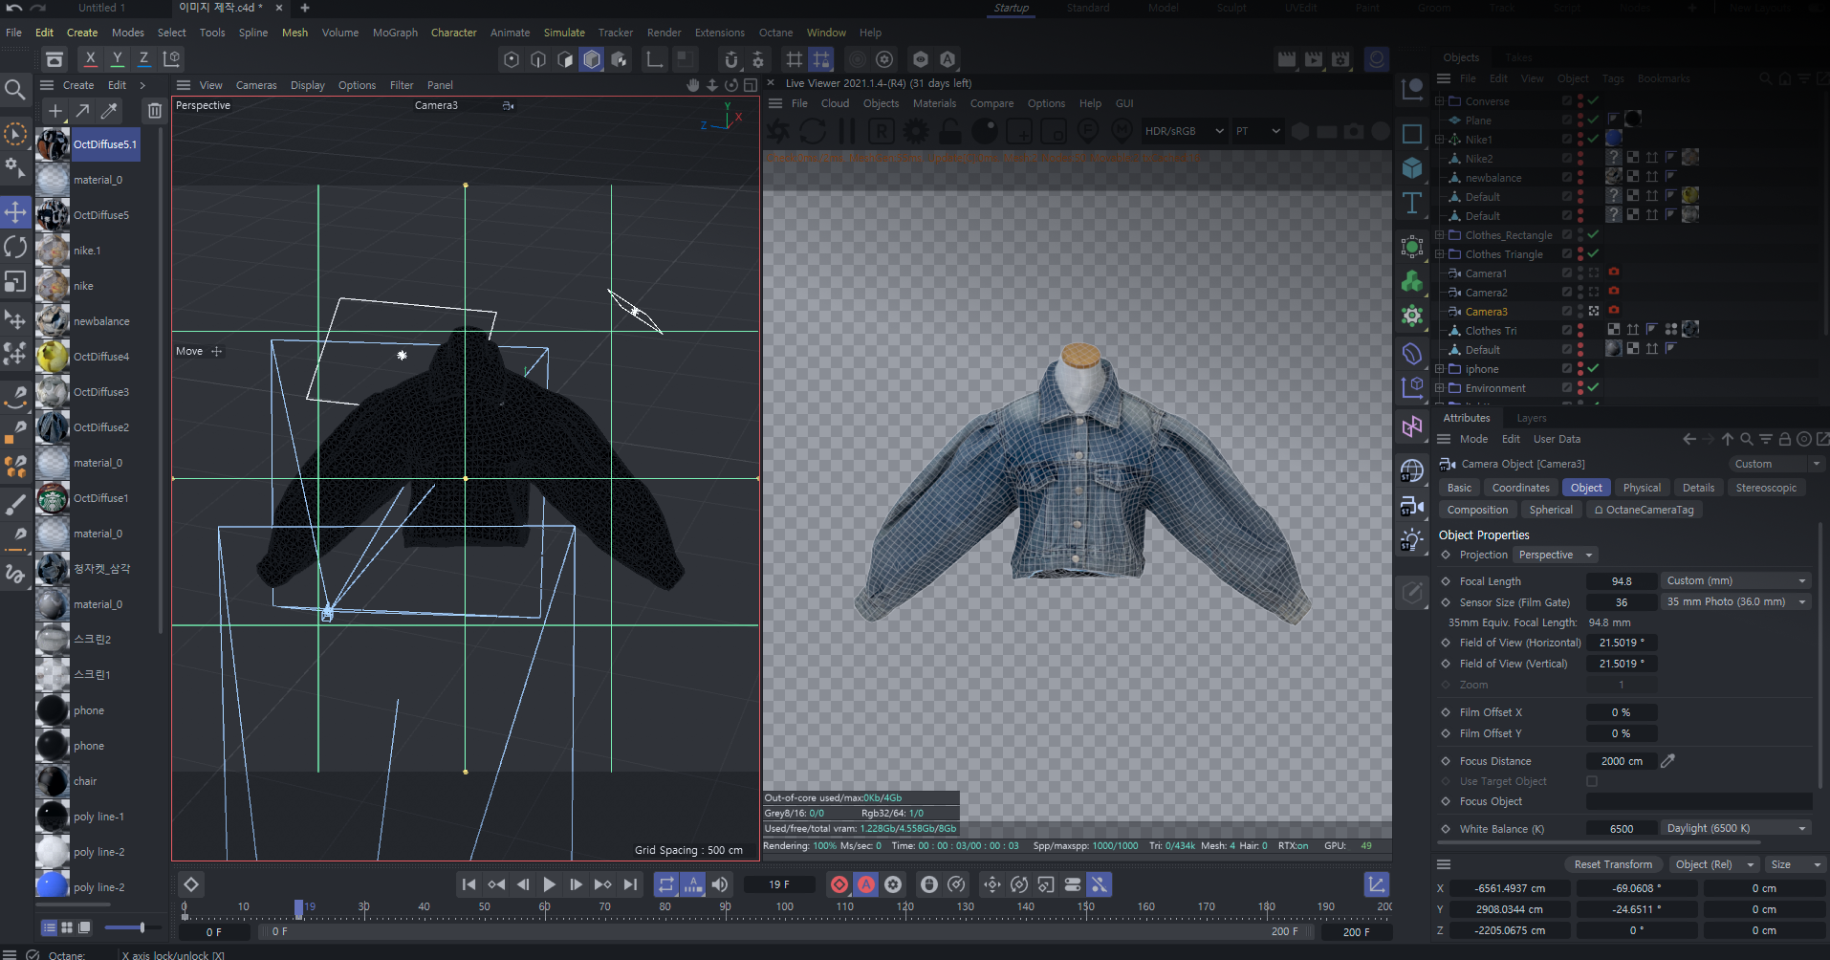The height and width of the screenshot is (960, 1830).
Task: Select the Rotate tool in the left toolbar
Action: (x=16, y=246)
